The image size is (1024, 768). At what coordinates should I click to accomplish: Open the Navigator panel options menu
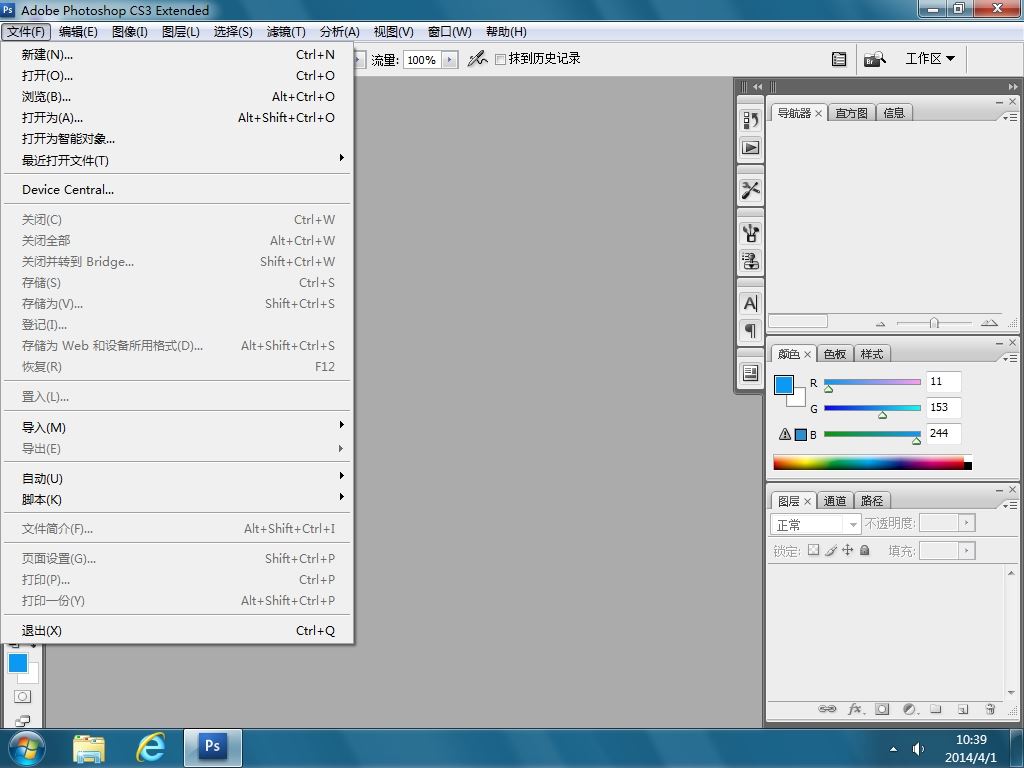coord(1010,117)
